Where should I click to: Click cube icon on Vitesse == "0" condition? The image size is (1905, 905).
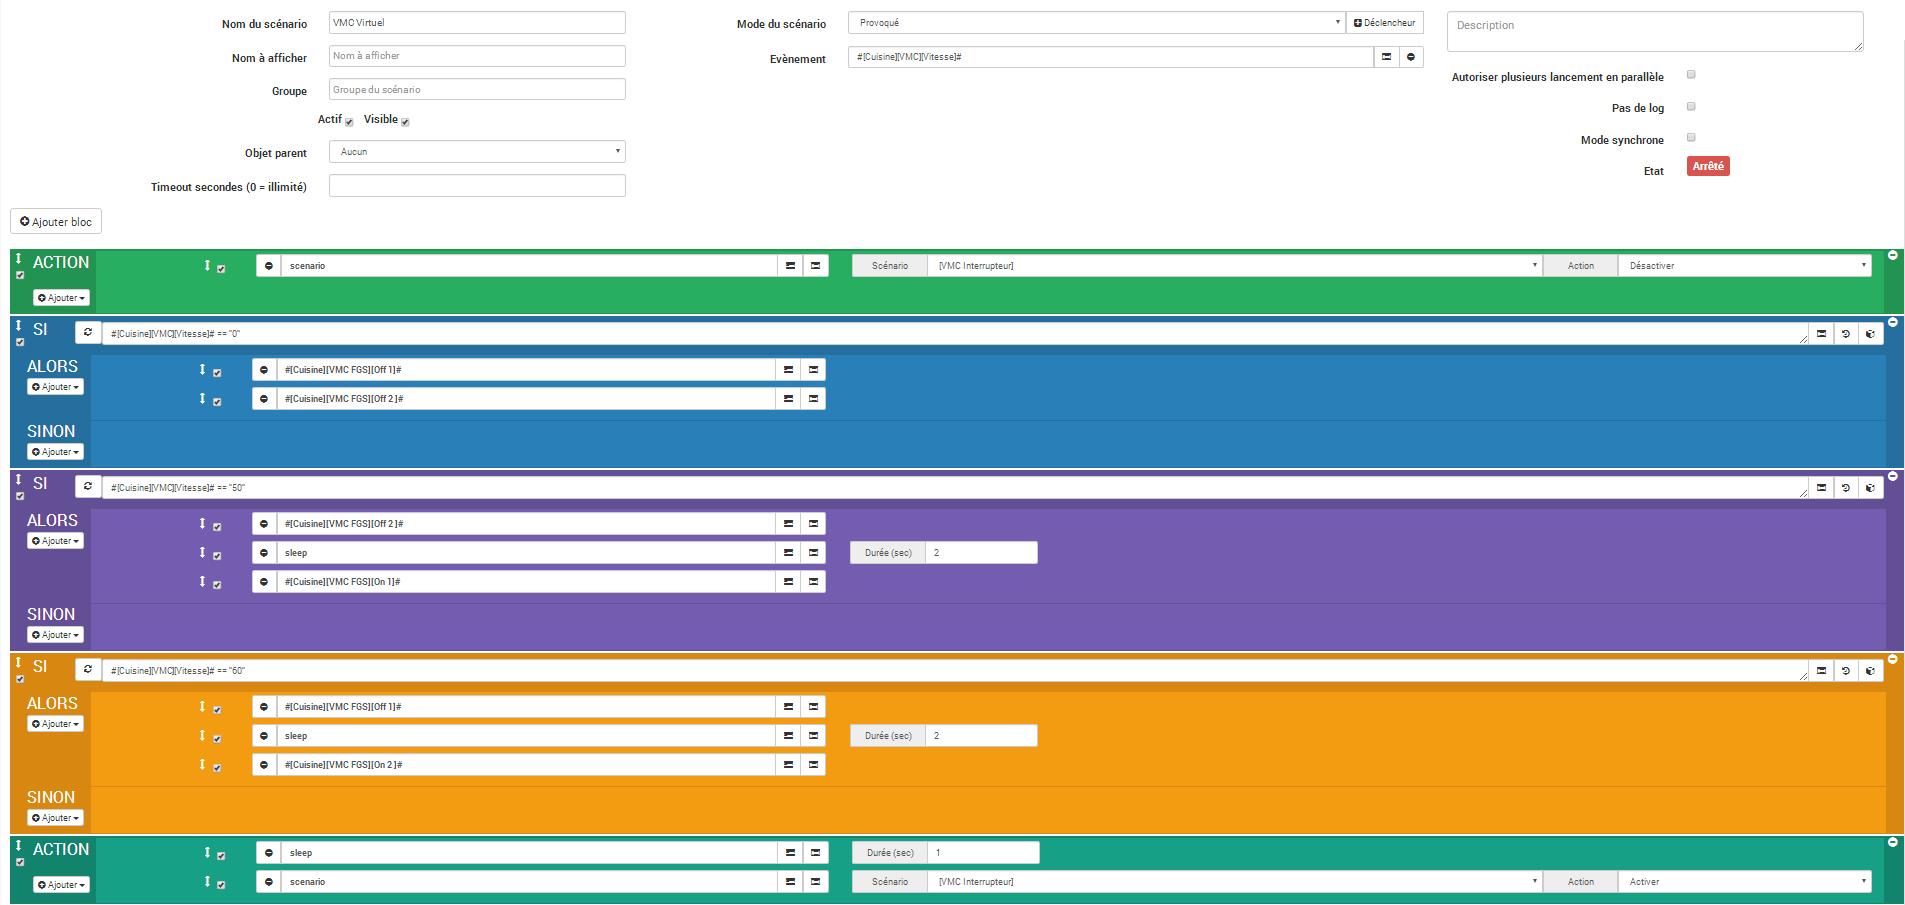[1871, 334]
